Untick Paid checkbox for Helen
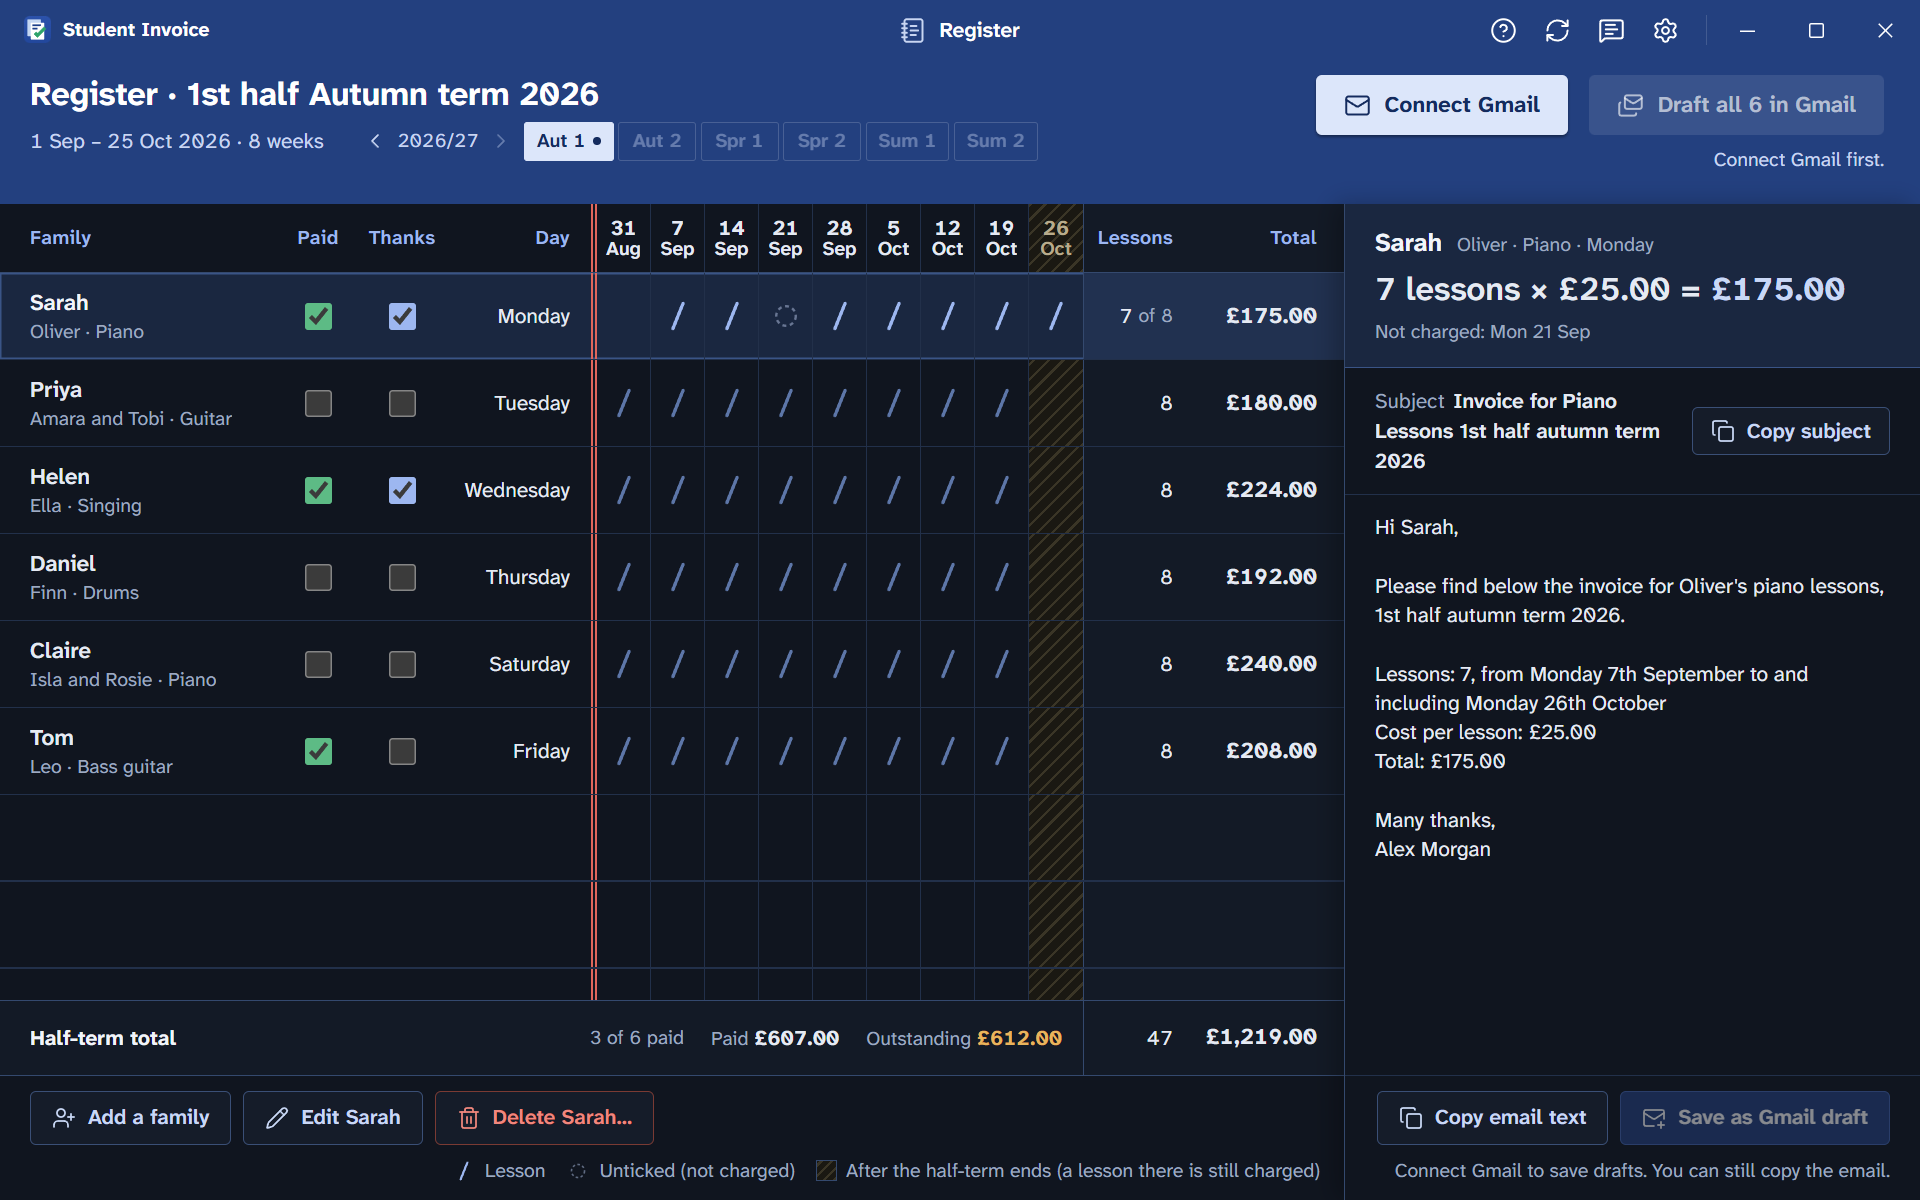 pos(318,490)
